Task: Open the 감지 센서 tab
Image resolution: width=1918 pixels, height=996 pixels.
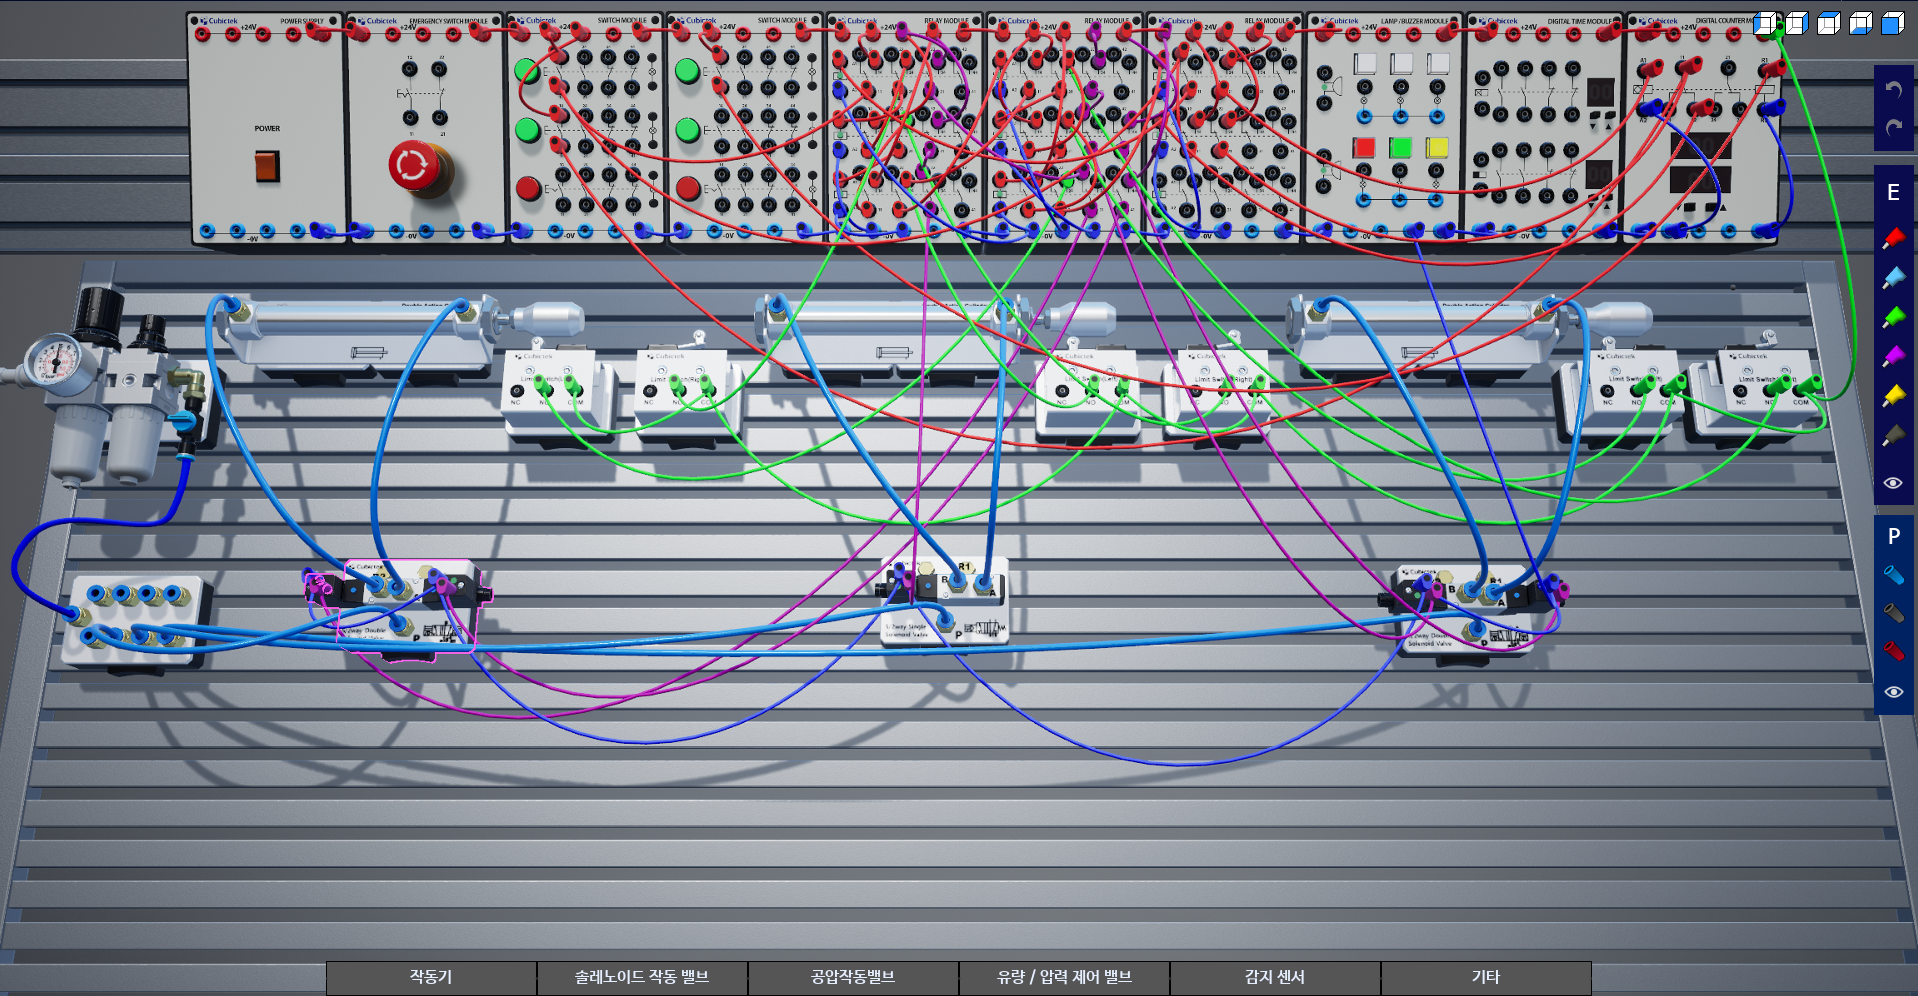Action: pos(1275,977)
